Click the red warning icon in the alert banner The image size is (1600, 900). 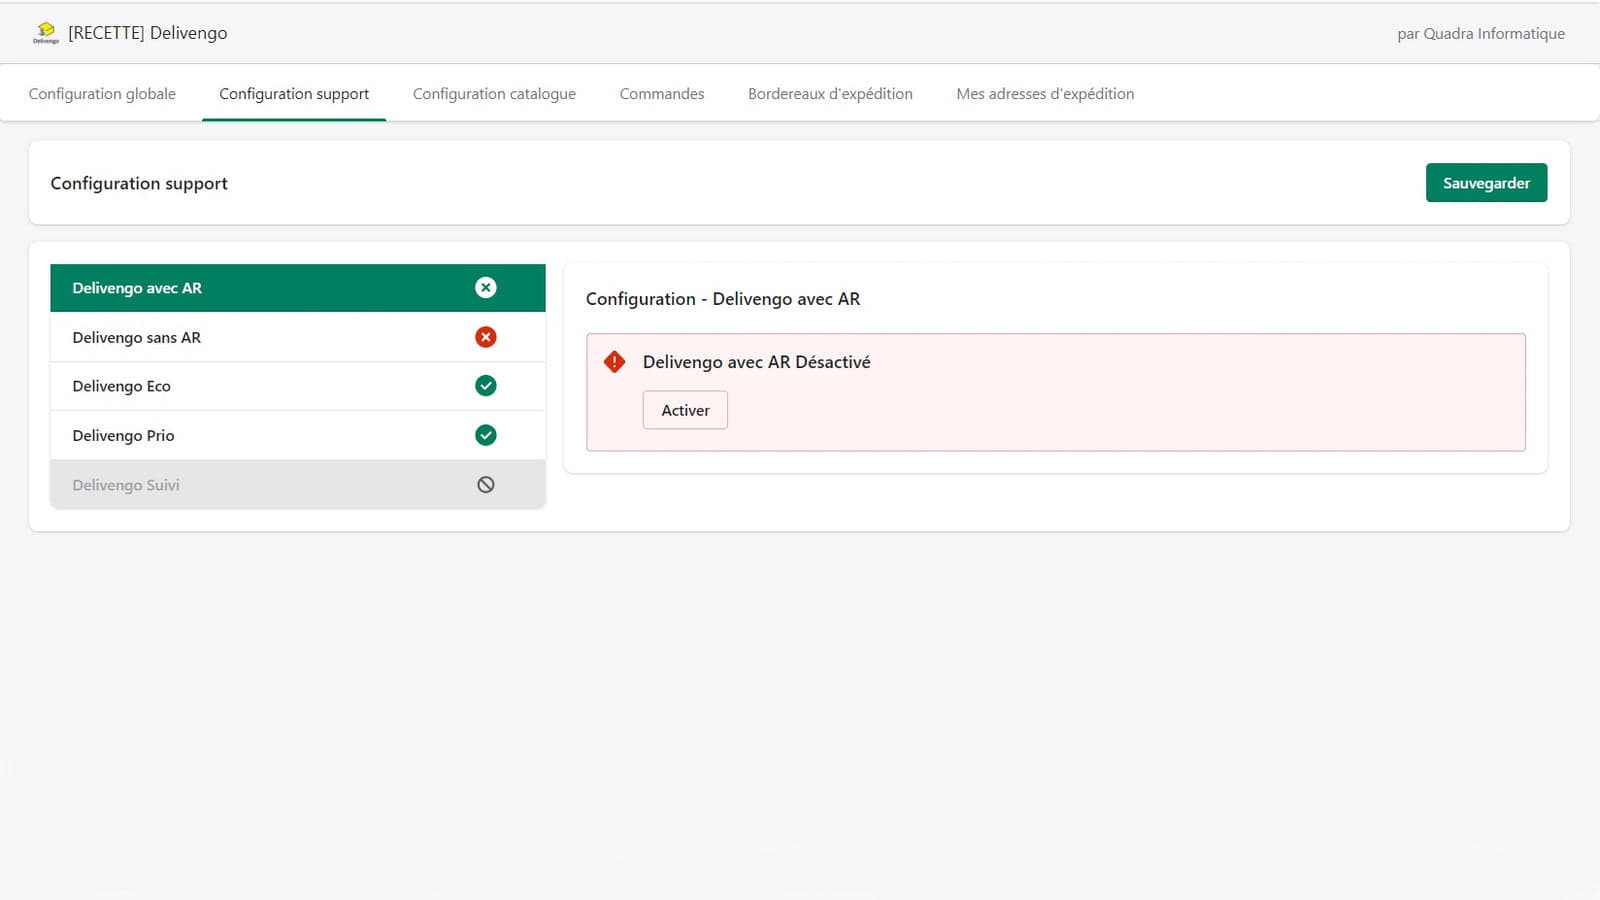tap(614, 362)
